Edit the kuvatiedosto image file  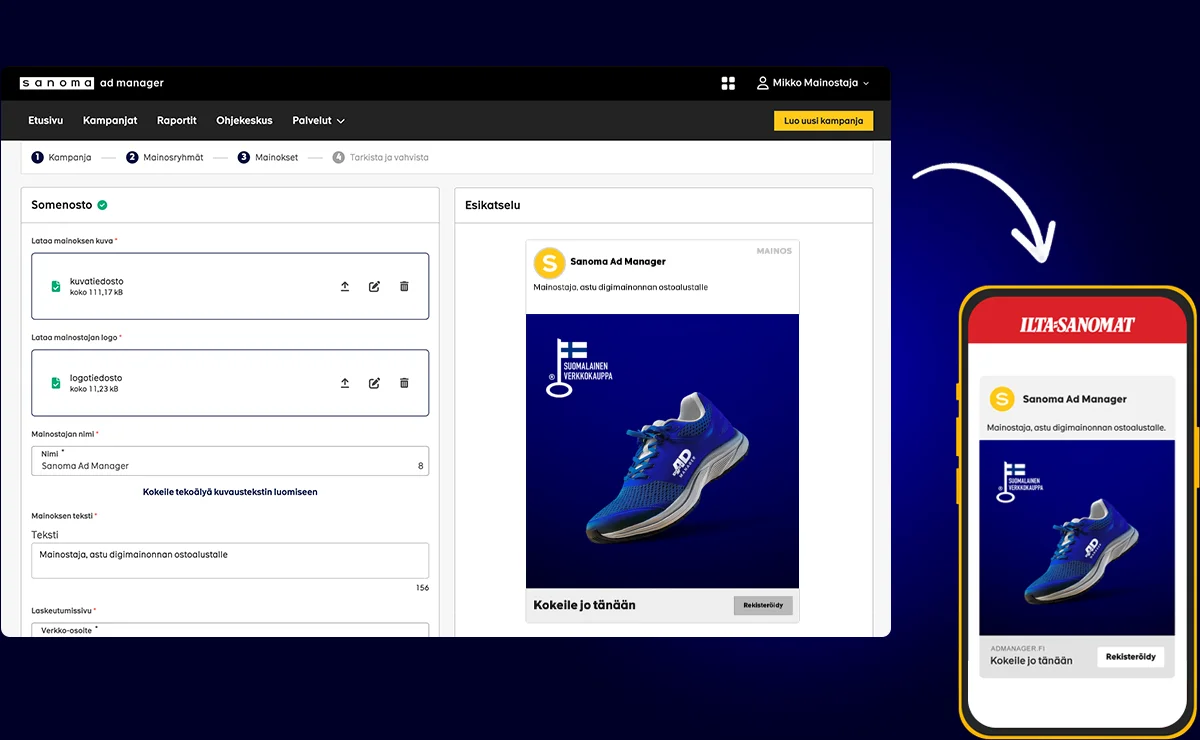(374, 286)
